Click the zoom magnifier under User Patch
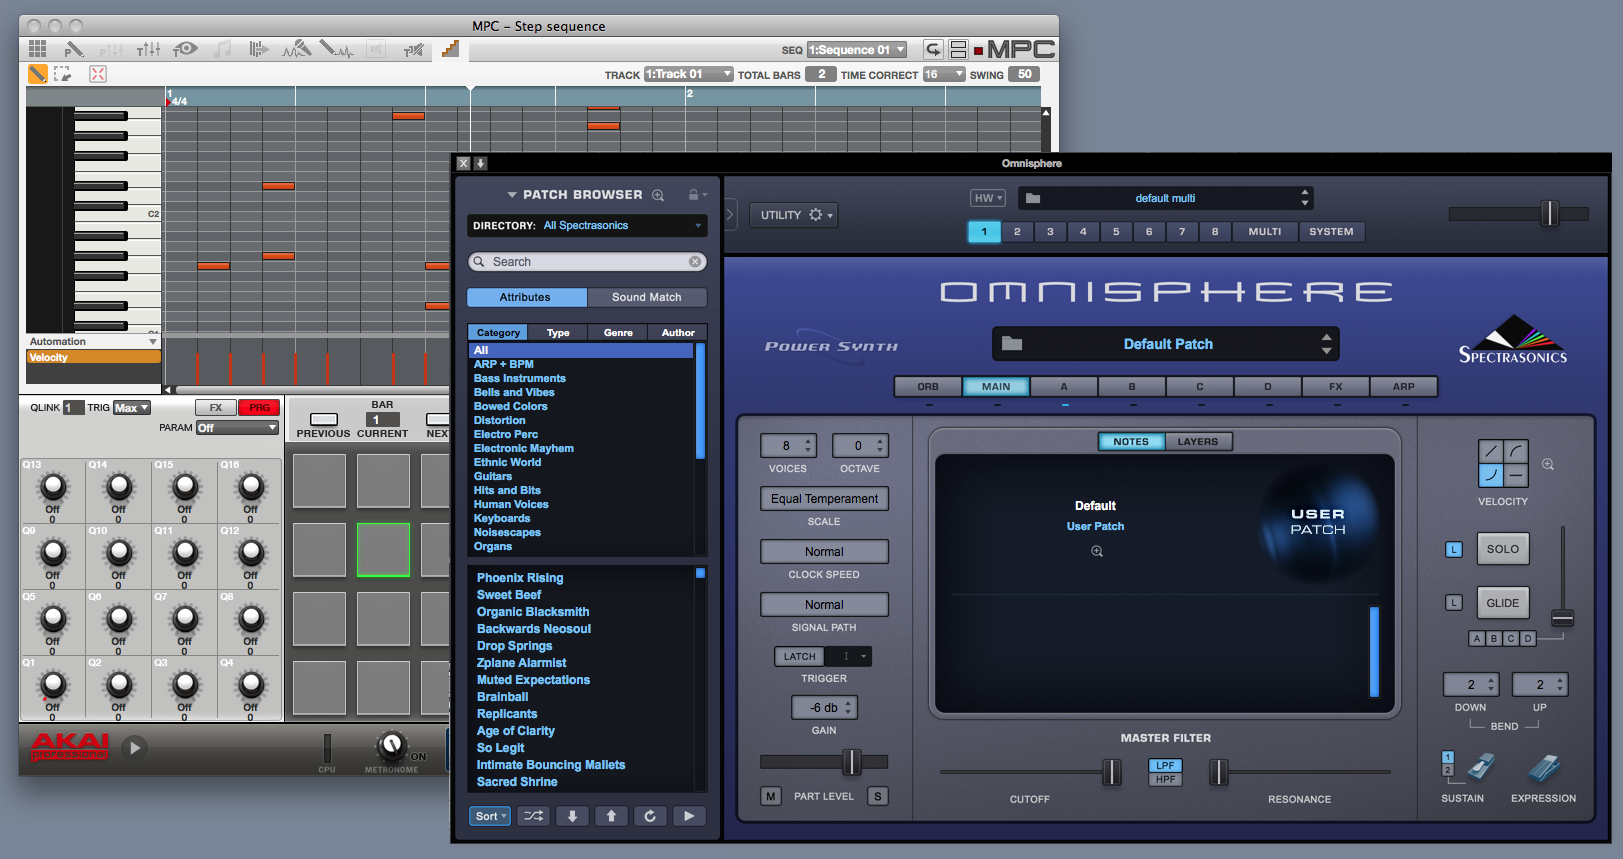1623x859 pixels. coord(1097,551)
